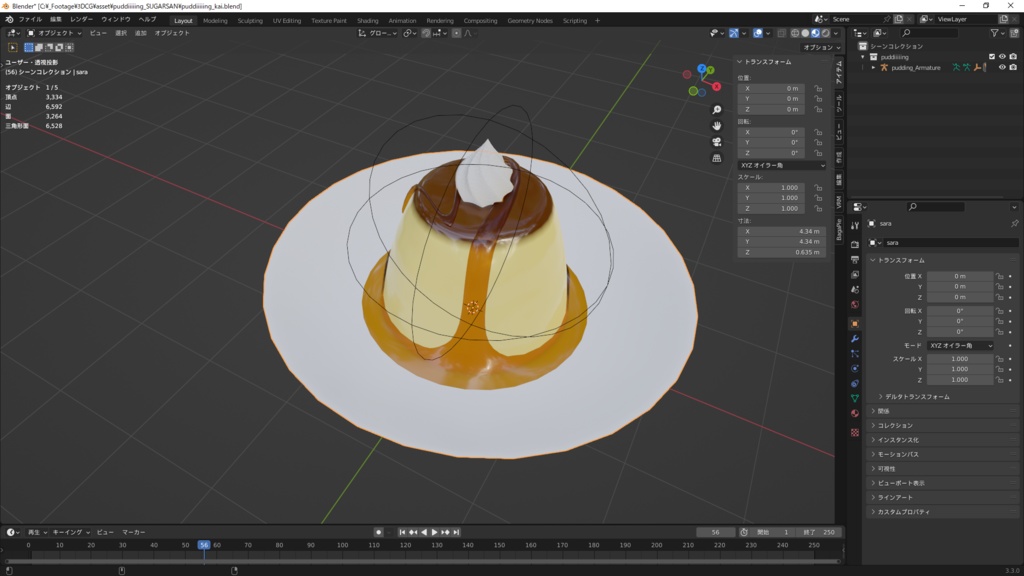Switch to the Sculpting workspace tab
Screen dimensions: 1024x576
point(250,20)
